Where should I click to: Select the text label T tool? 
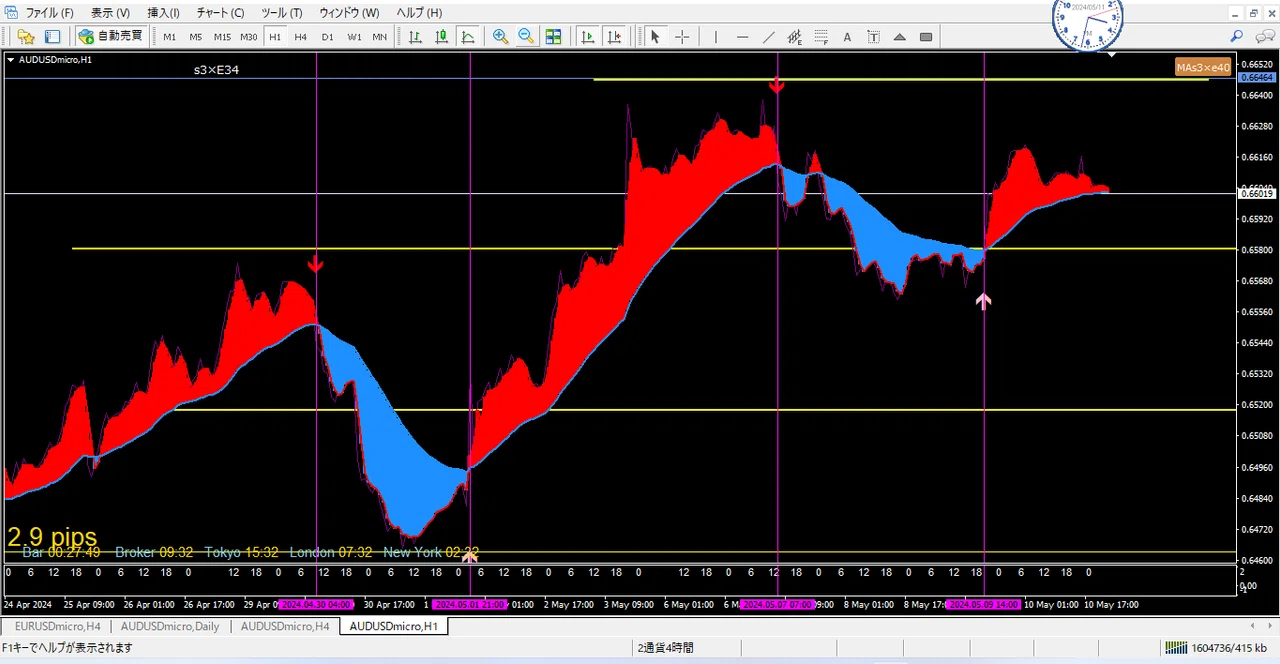873,36
